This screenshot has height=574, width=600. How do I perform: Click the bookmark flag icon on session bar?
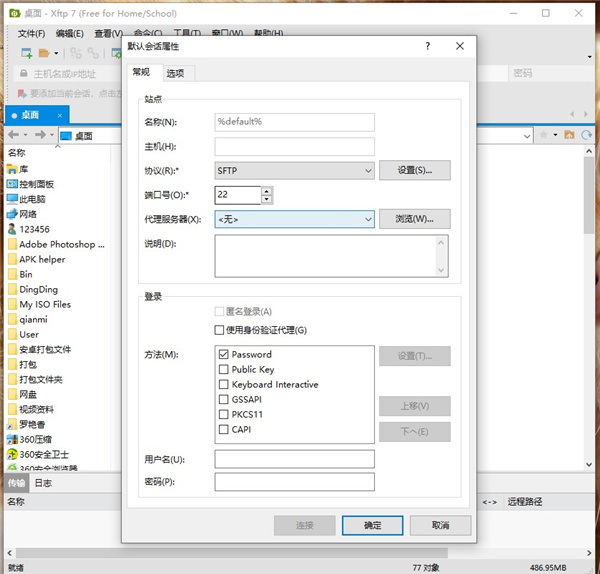point(22,93)
